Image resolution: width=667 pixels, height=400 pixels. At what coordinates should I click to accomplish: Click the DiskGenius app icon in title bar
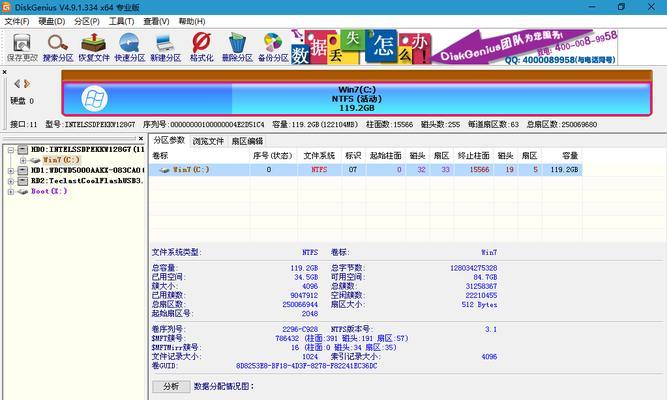(6, 7)
